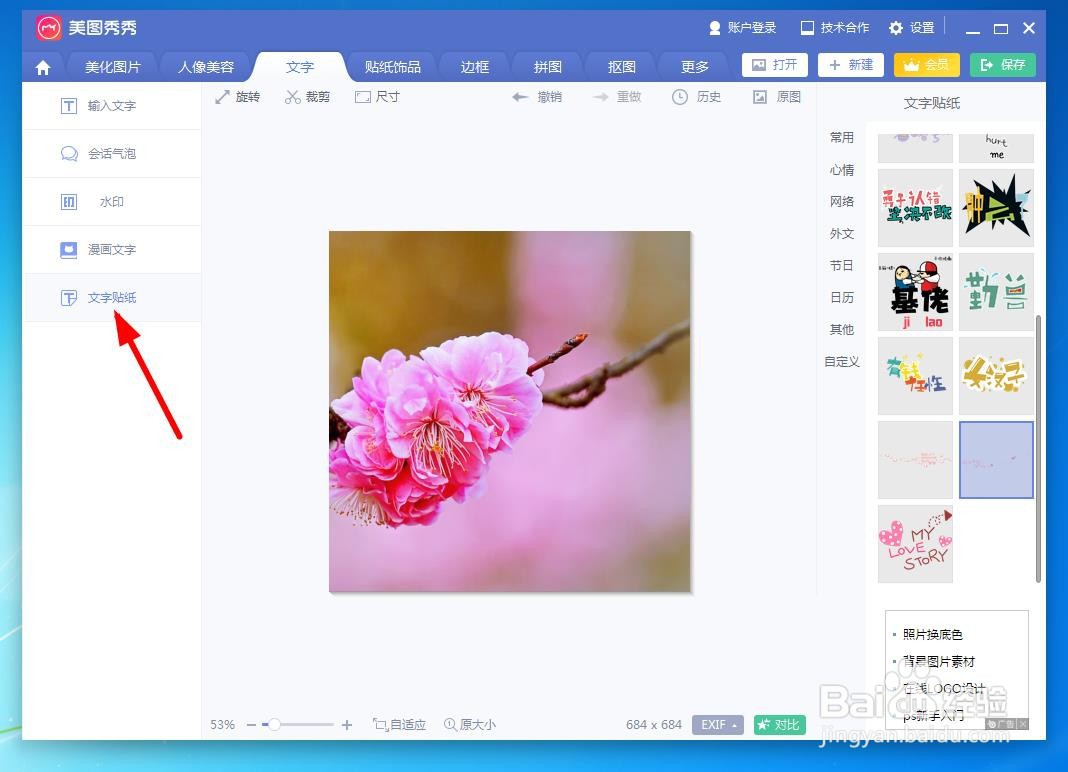This screenshot has height=772, width=1068.
Task: Open the 背景图片素材 link
Action: pos(939,662)
